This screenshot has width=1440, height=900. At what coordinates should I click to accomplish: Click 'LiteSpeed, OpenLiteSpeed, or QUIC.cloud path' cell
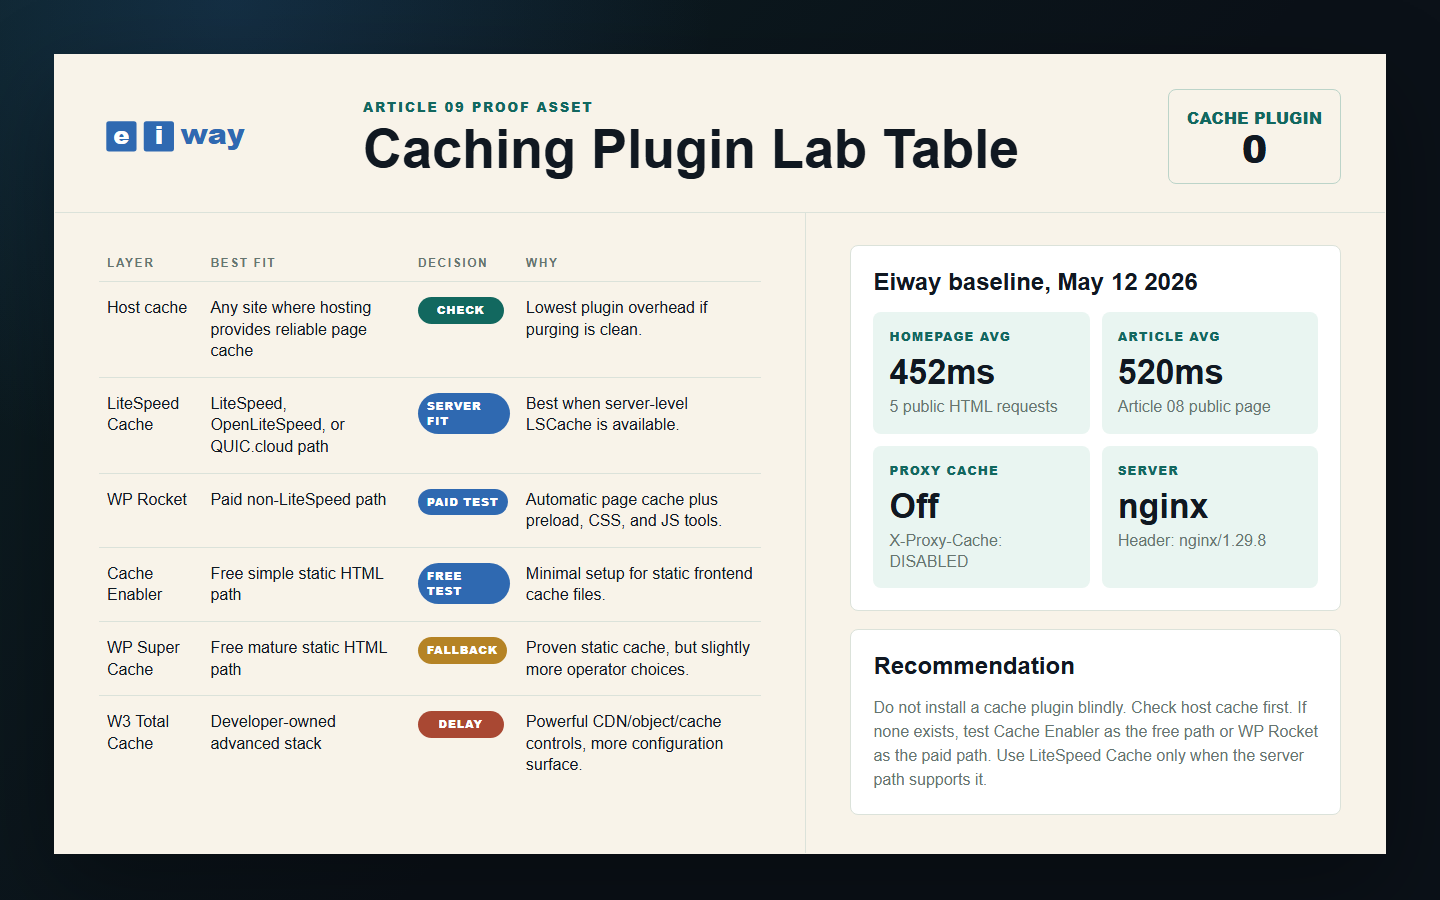pos(278,425)
